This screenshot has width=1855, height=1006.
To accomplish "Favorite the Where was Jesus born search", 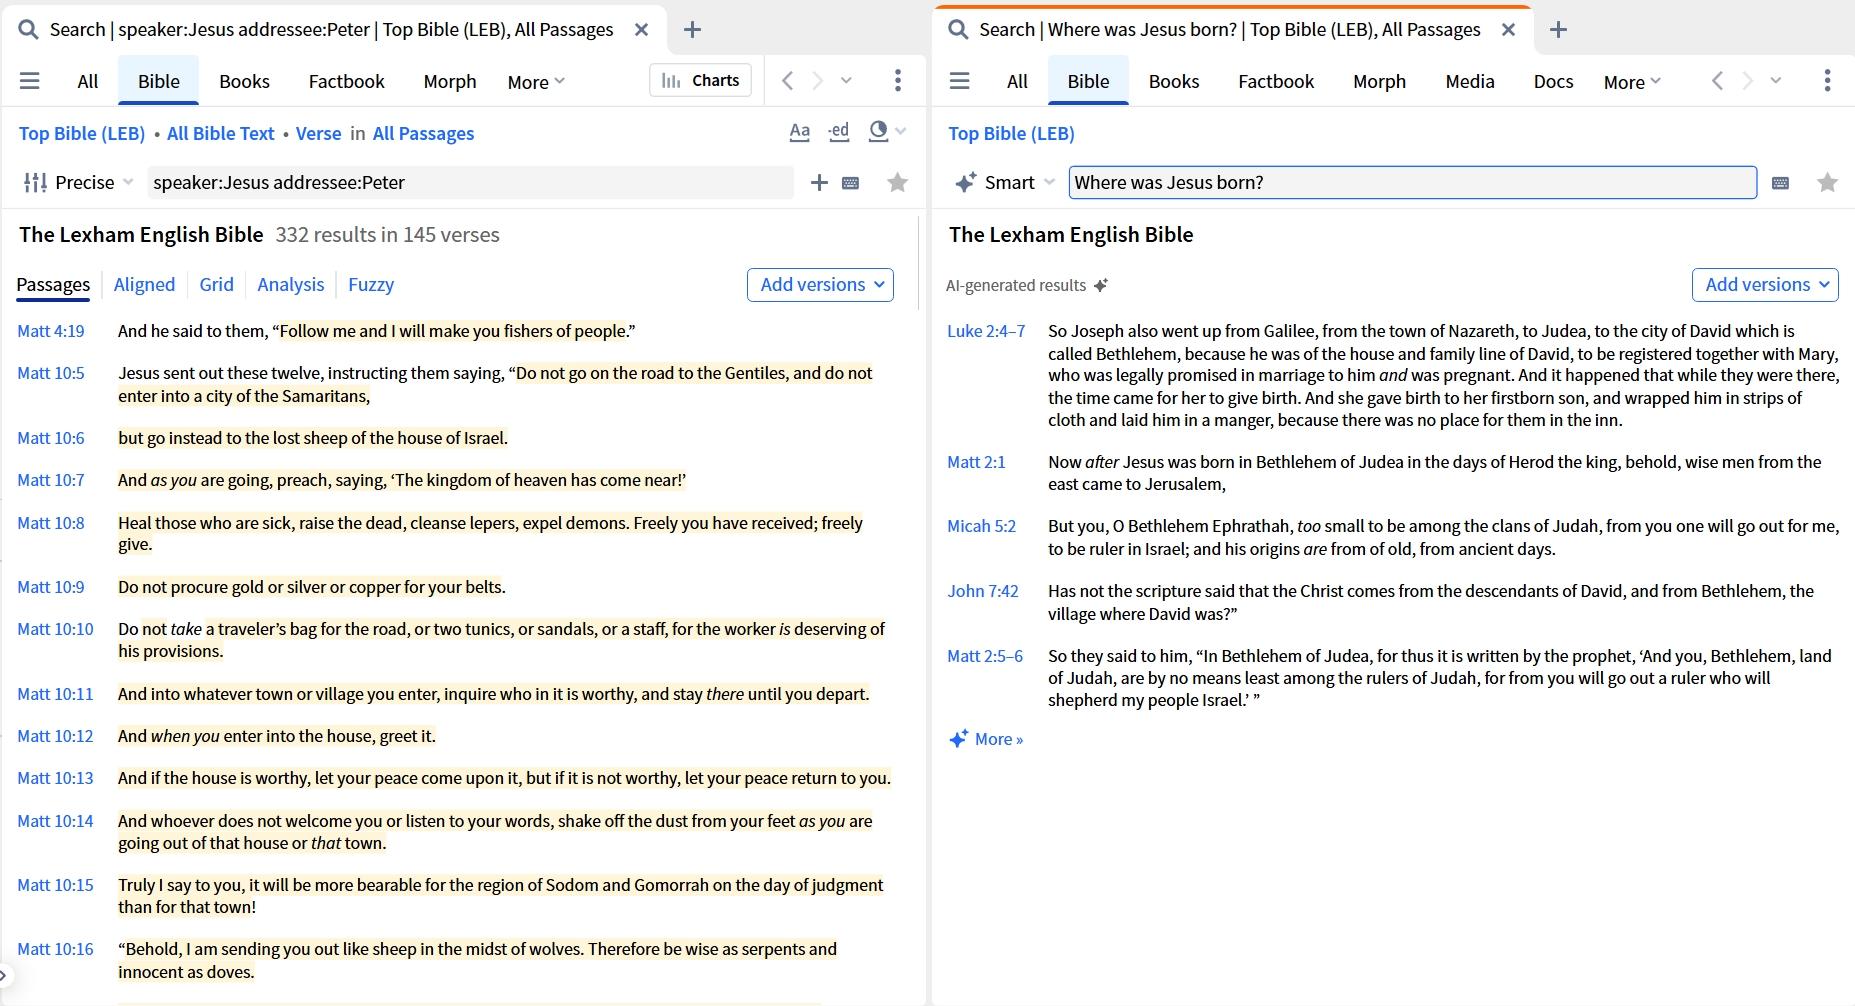I will [1828, 183].
